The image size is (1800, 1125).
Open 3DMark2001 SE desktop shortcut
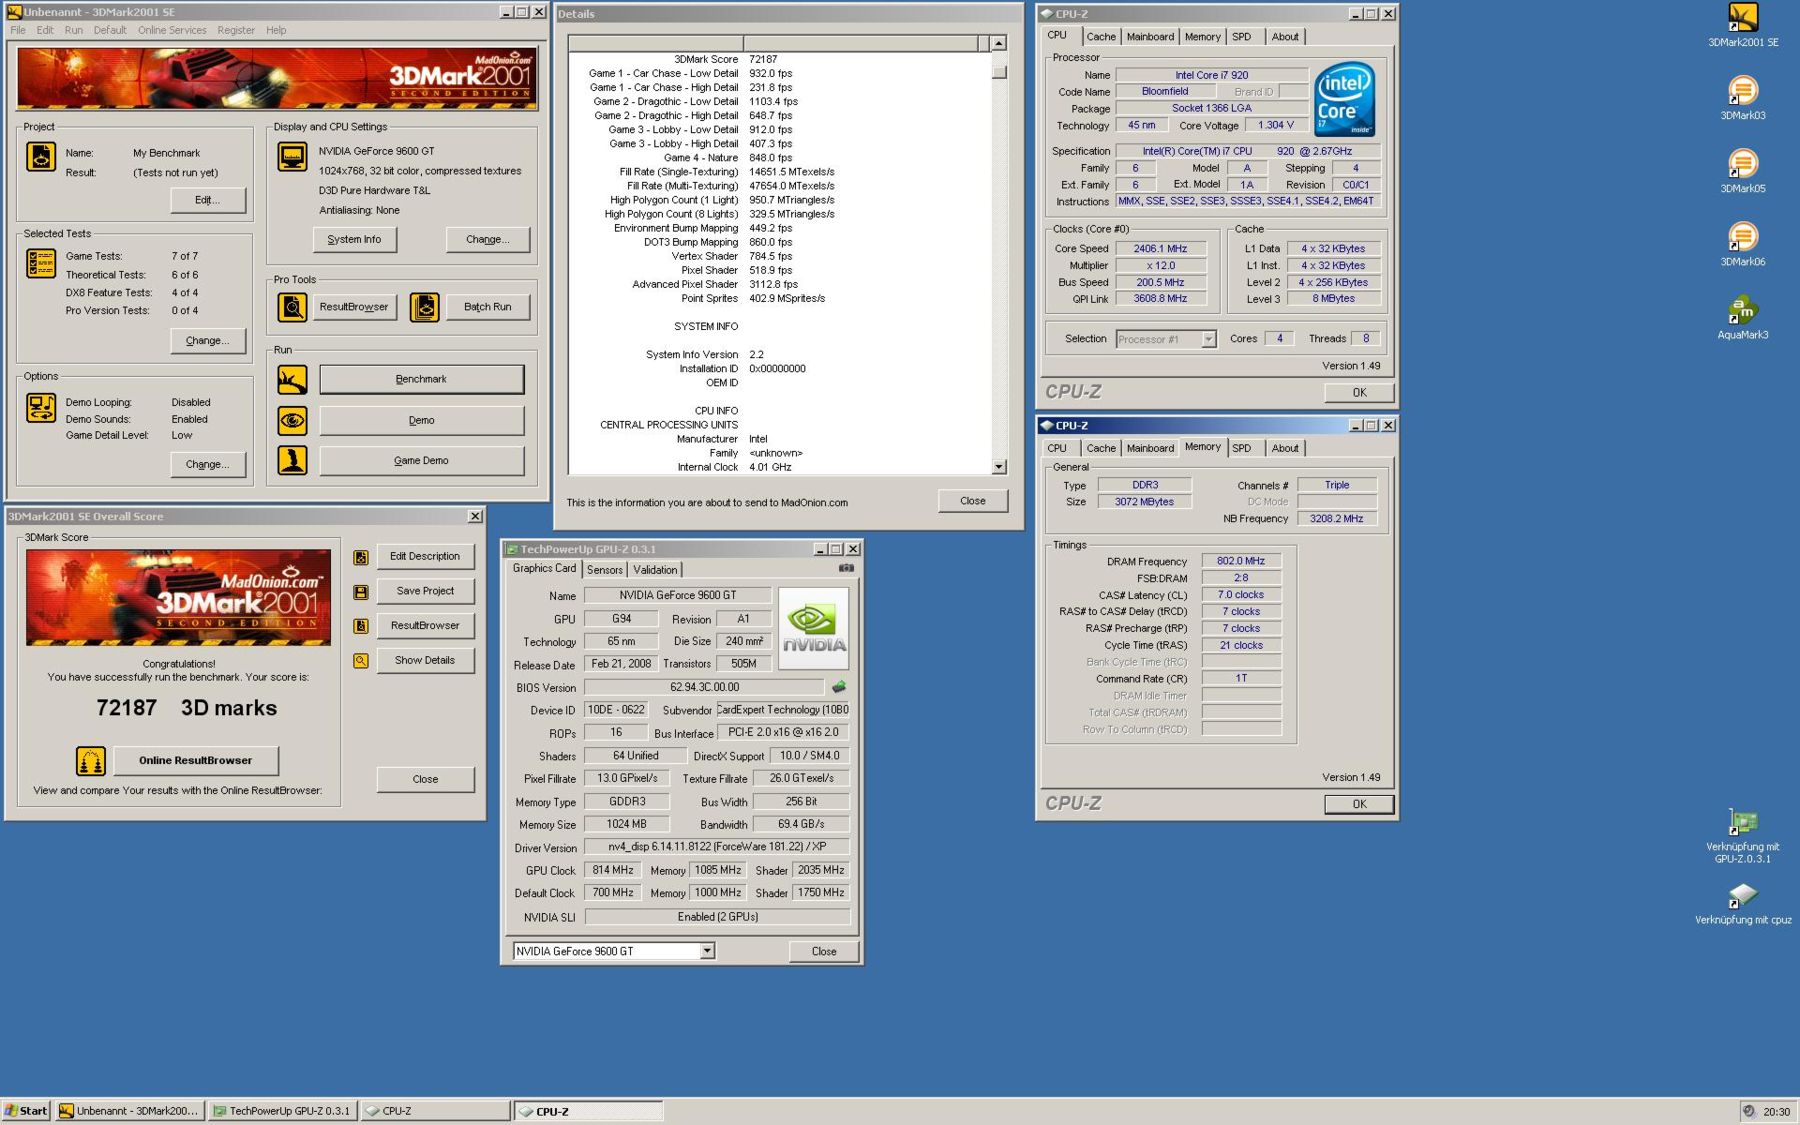point(1742,24)
